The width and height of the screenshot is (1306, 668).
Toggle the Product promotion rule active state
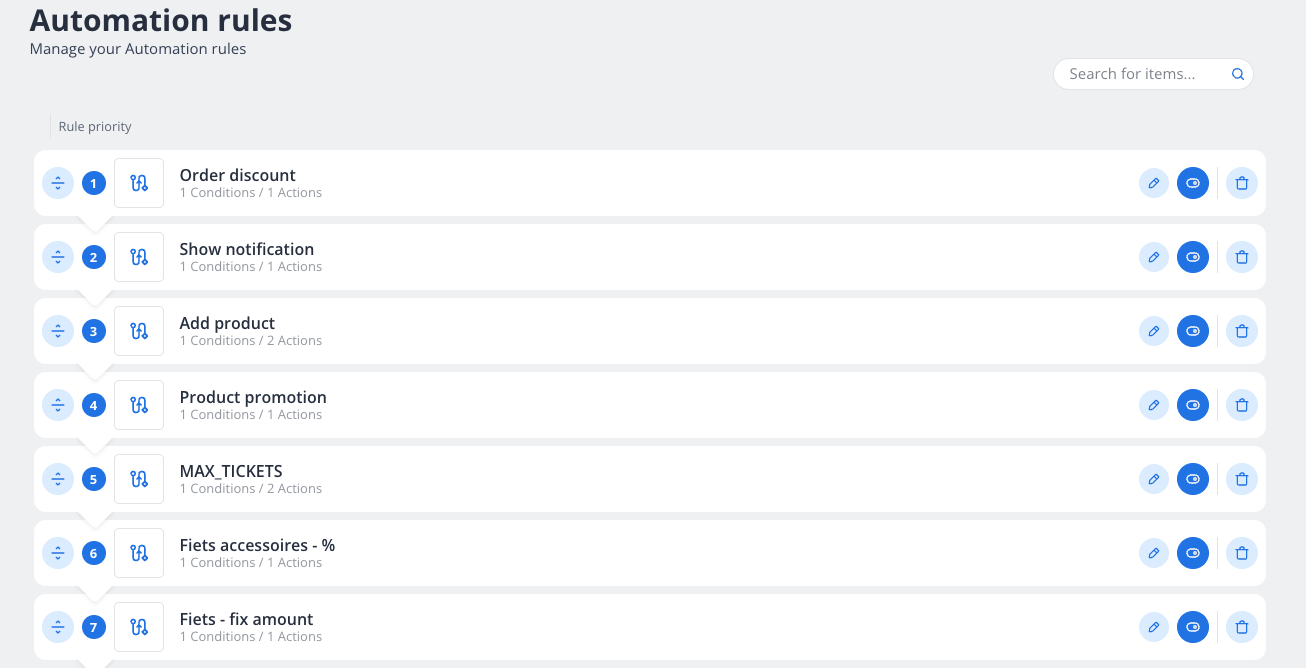(x=1192, y=405)
